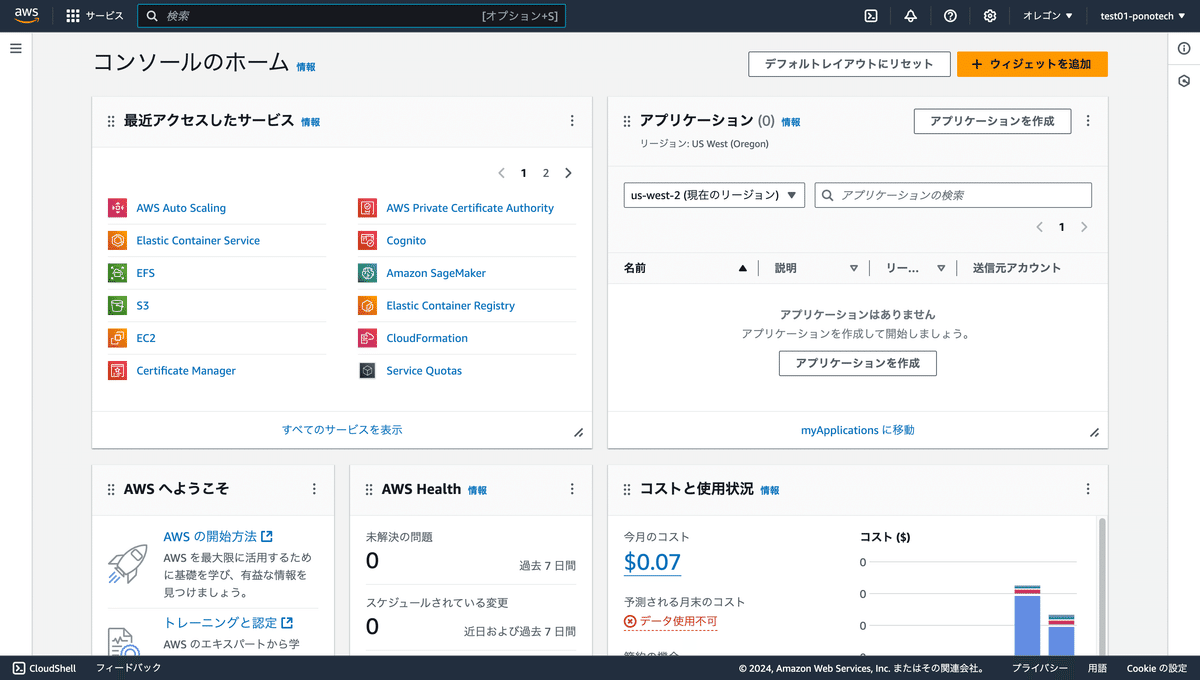
Task: Open settings gear in top bar
Action: [990, 16]
